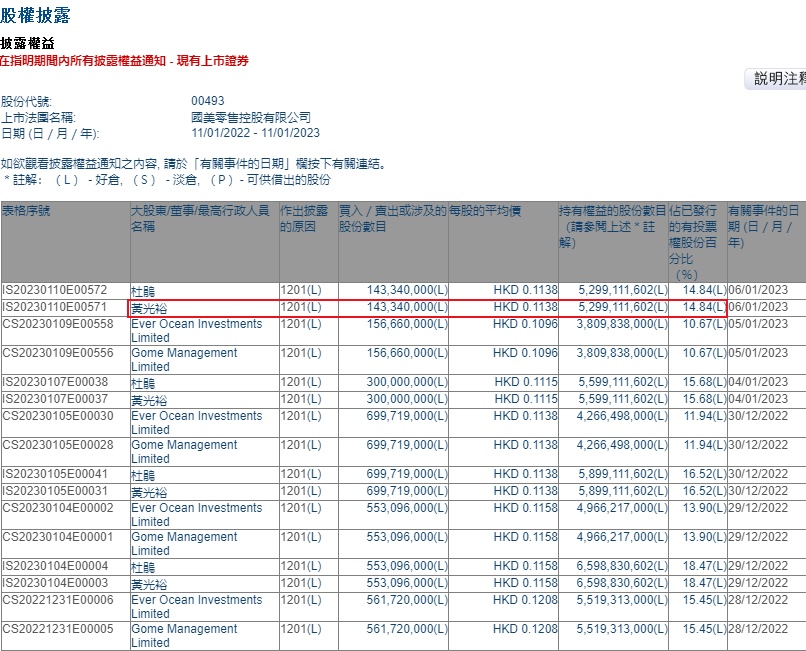Image resolution: width=806 pixels, height=651 pixels.
Task: Select 黃光裕 name in row IS20230105E00031
Action: (x=149, y=491)
